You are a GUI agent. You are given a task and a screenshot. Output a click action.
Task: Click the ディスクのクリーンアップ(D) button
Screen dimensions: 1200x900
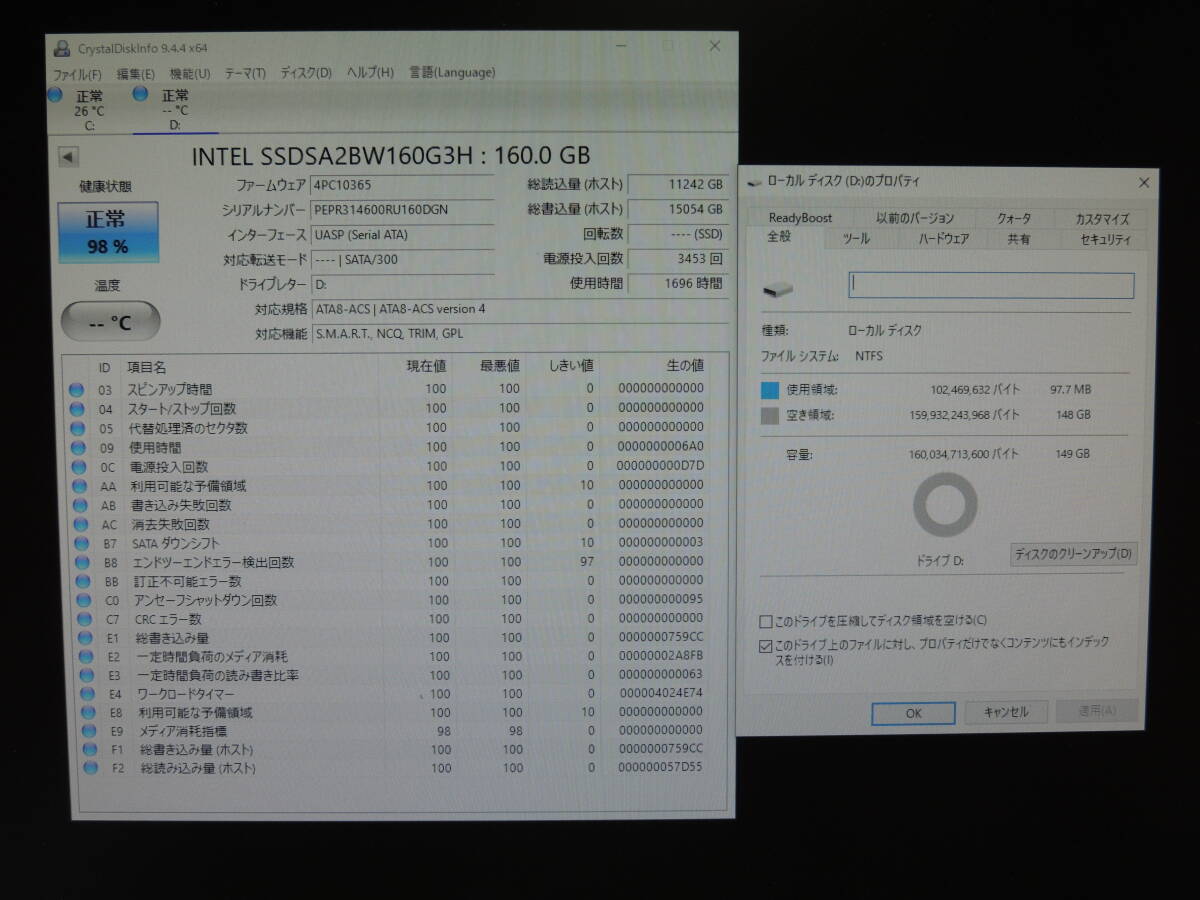[1074, 554]
